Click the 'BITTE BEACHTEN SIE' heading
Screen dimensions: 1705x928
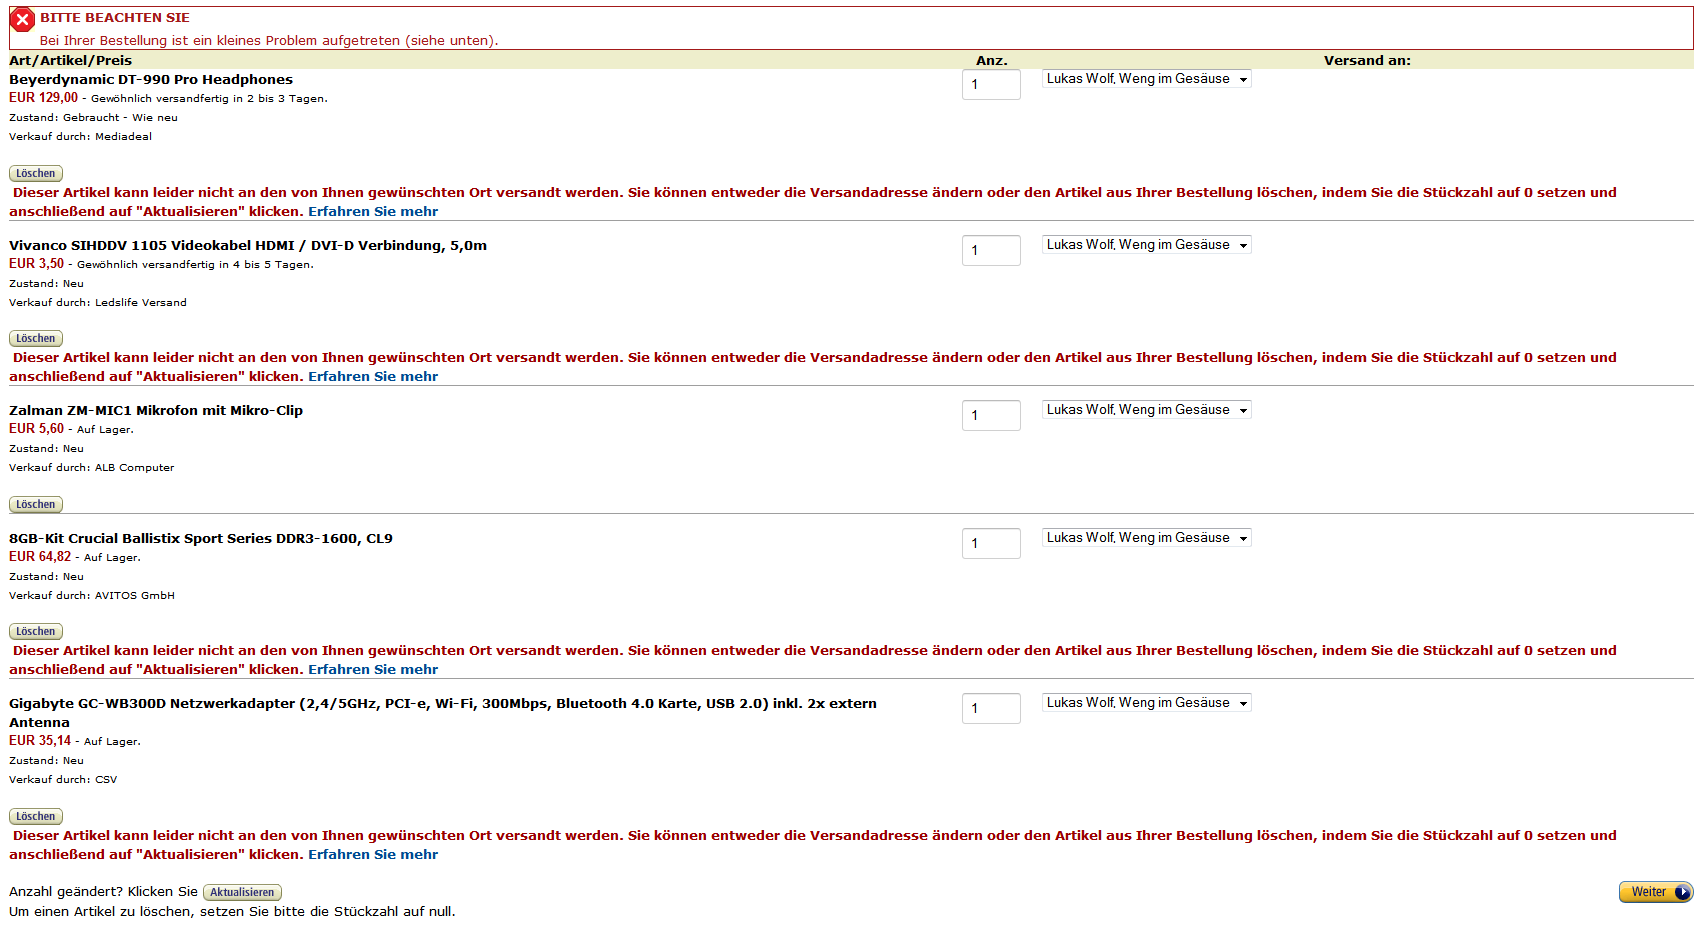pyautogui.click(x=115, y=18)
